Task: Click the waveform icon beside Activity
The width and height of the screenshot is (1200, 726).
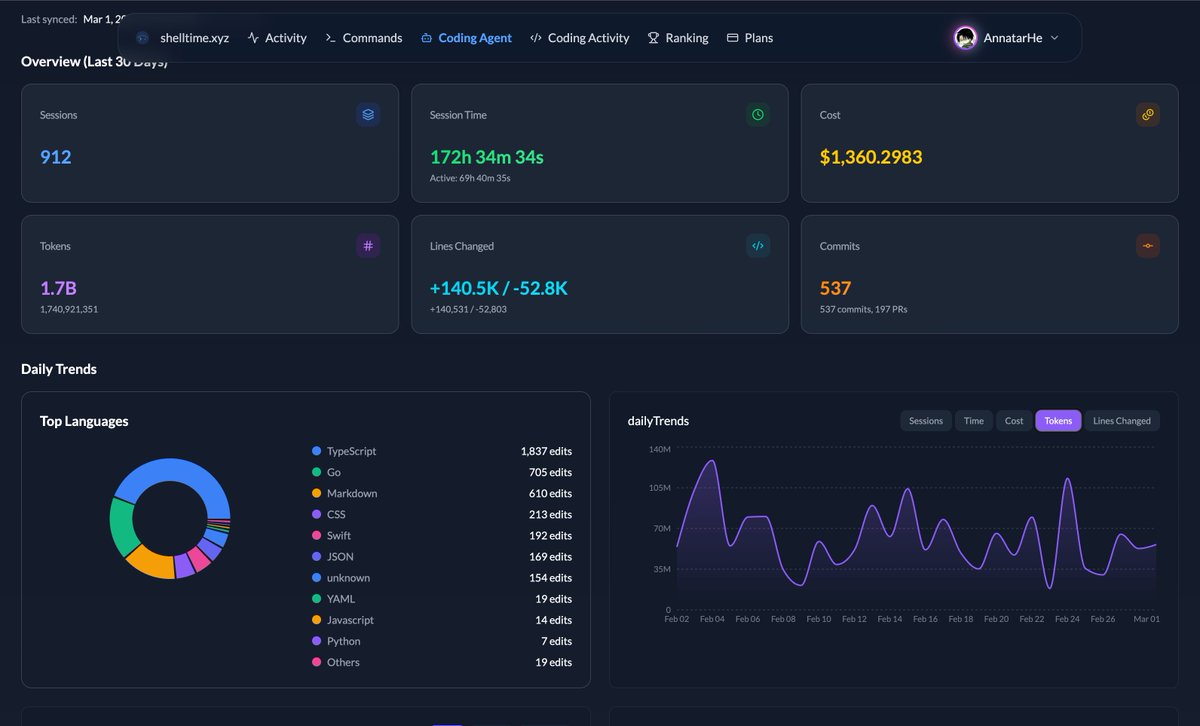Action: (x=253, y=37)
